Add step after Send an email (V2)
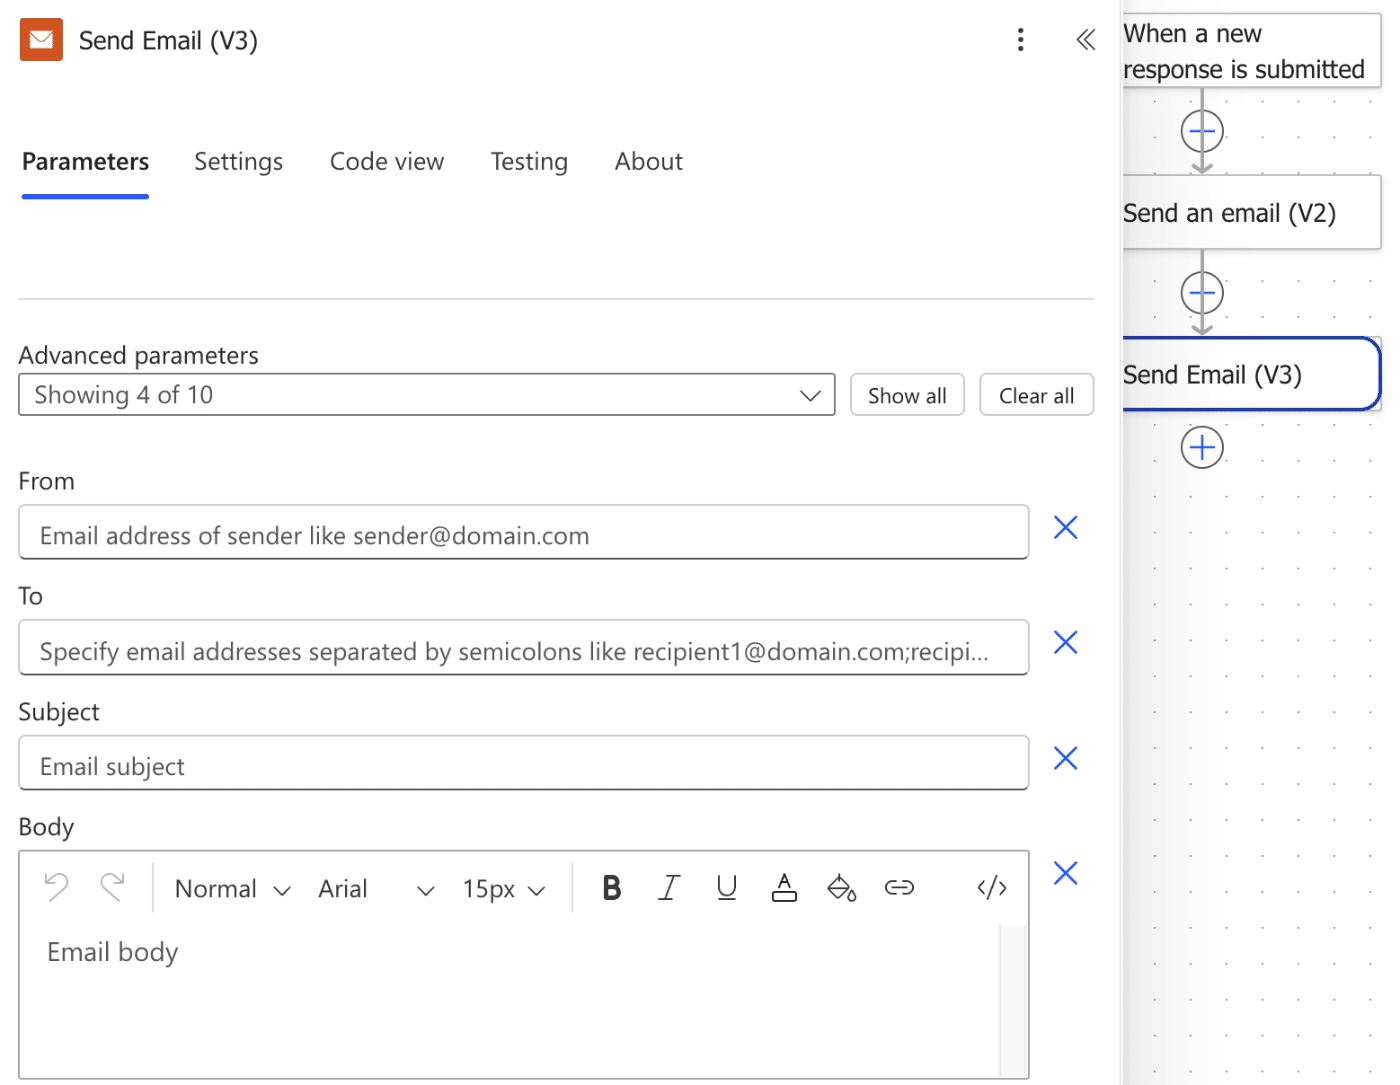The height and width of the screenshot is (1085, 1400). tap(1202, 293)
